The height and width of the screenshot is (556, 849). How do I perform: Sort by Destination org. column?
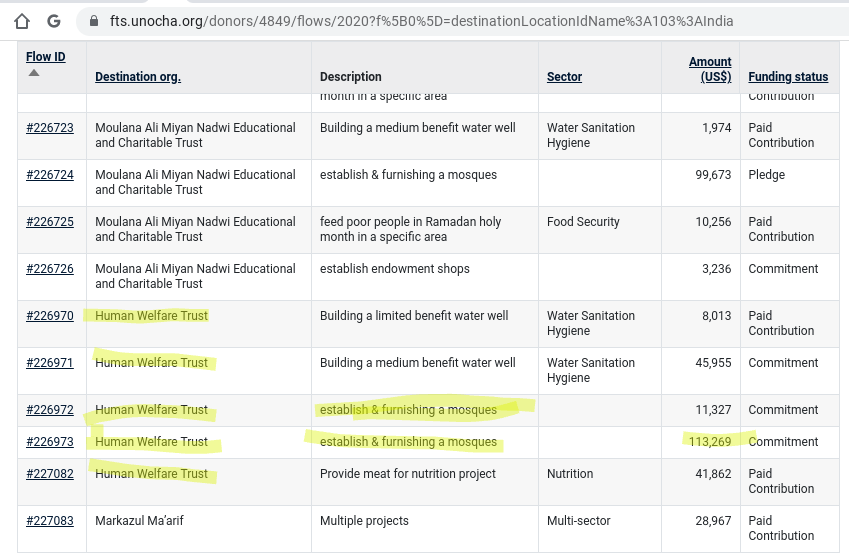[138, 77]
